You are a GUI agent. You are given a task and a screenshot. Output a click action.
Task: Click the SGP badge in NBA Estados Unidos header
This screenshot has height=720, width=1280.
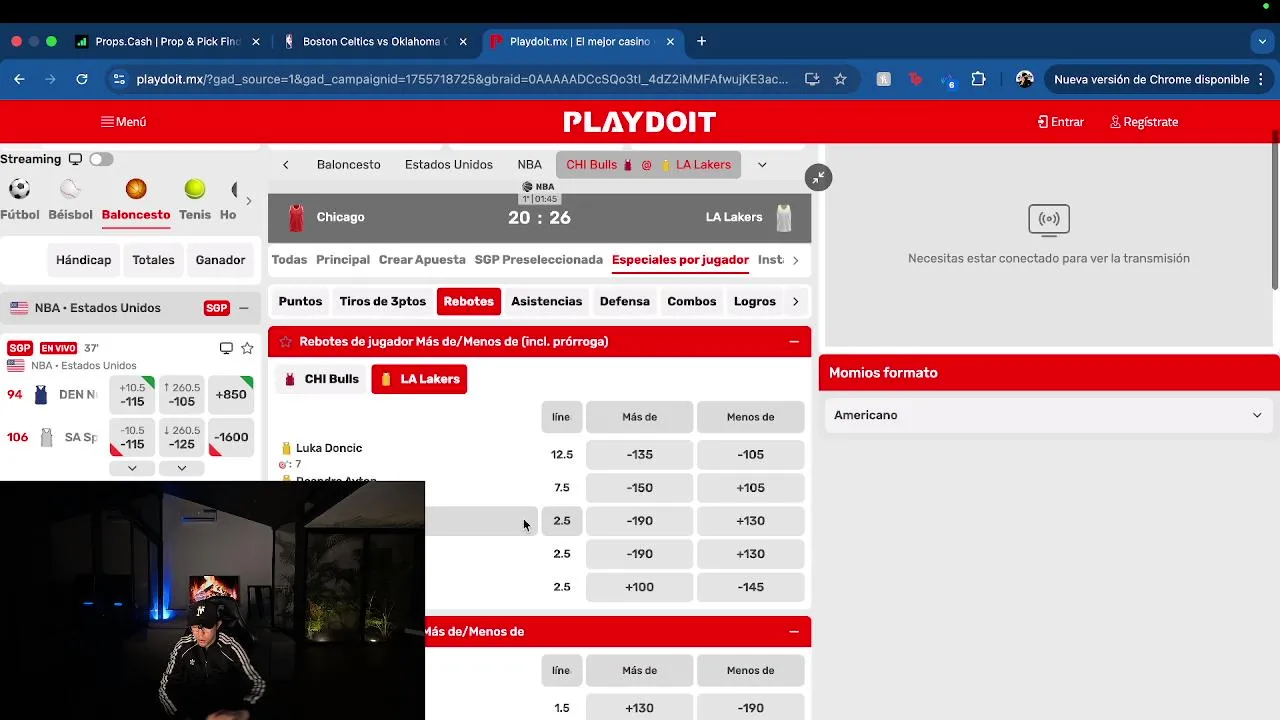pos(216,308)
